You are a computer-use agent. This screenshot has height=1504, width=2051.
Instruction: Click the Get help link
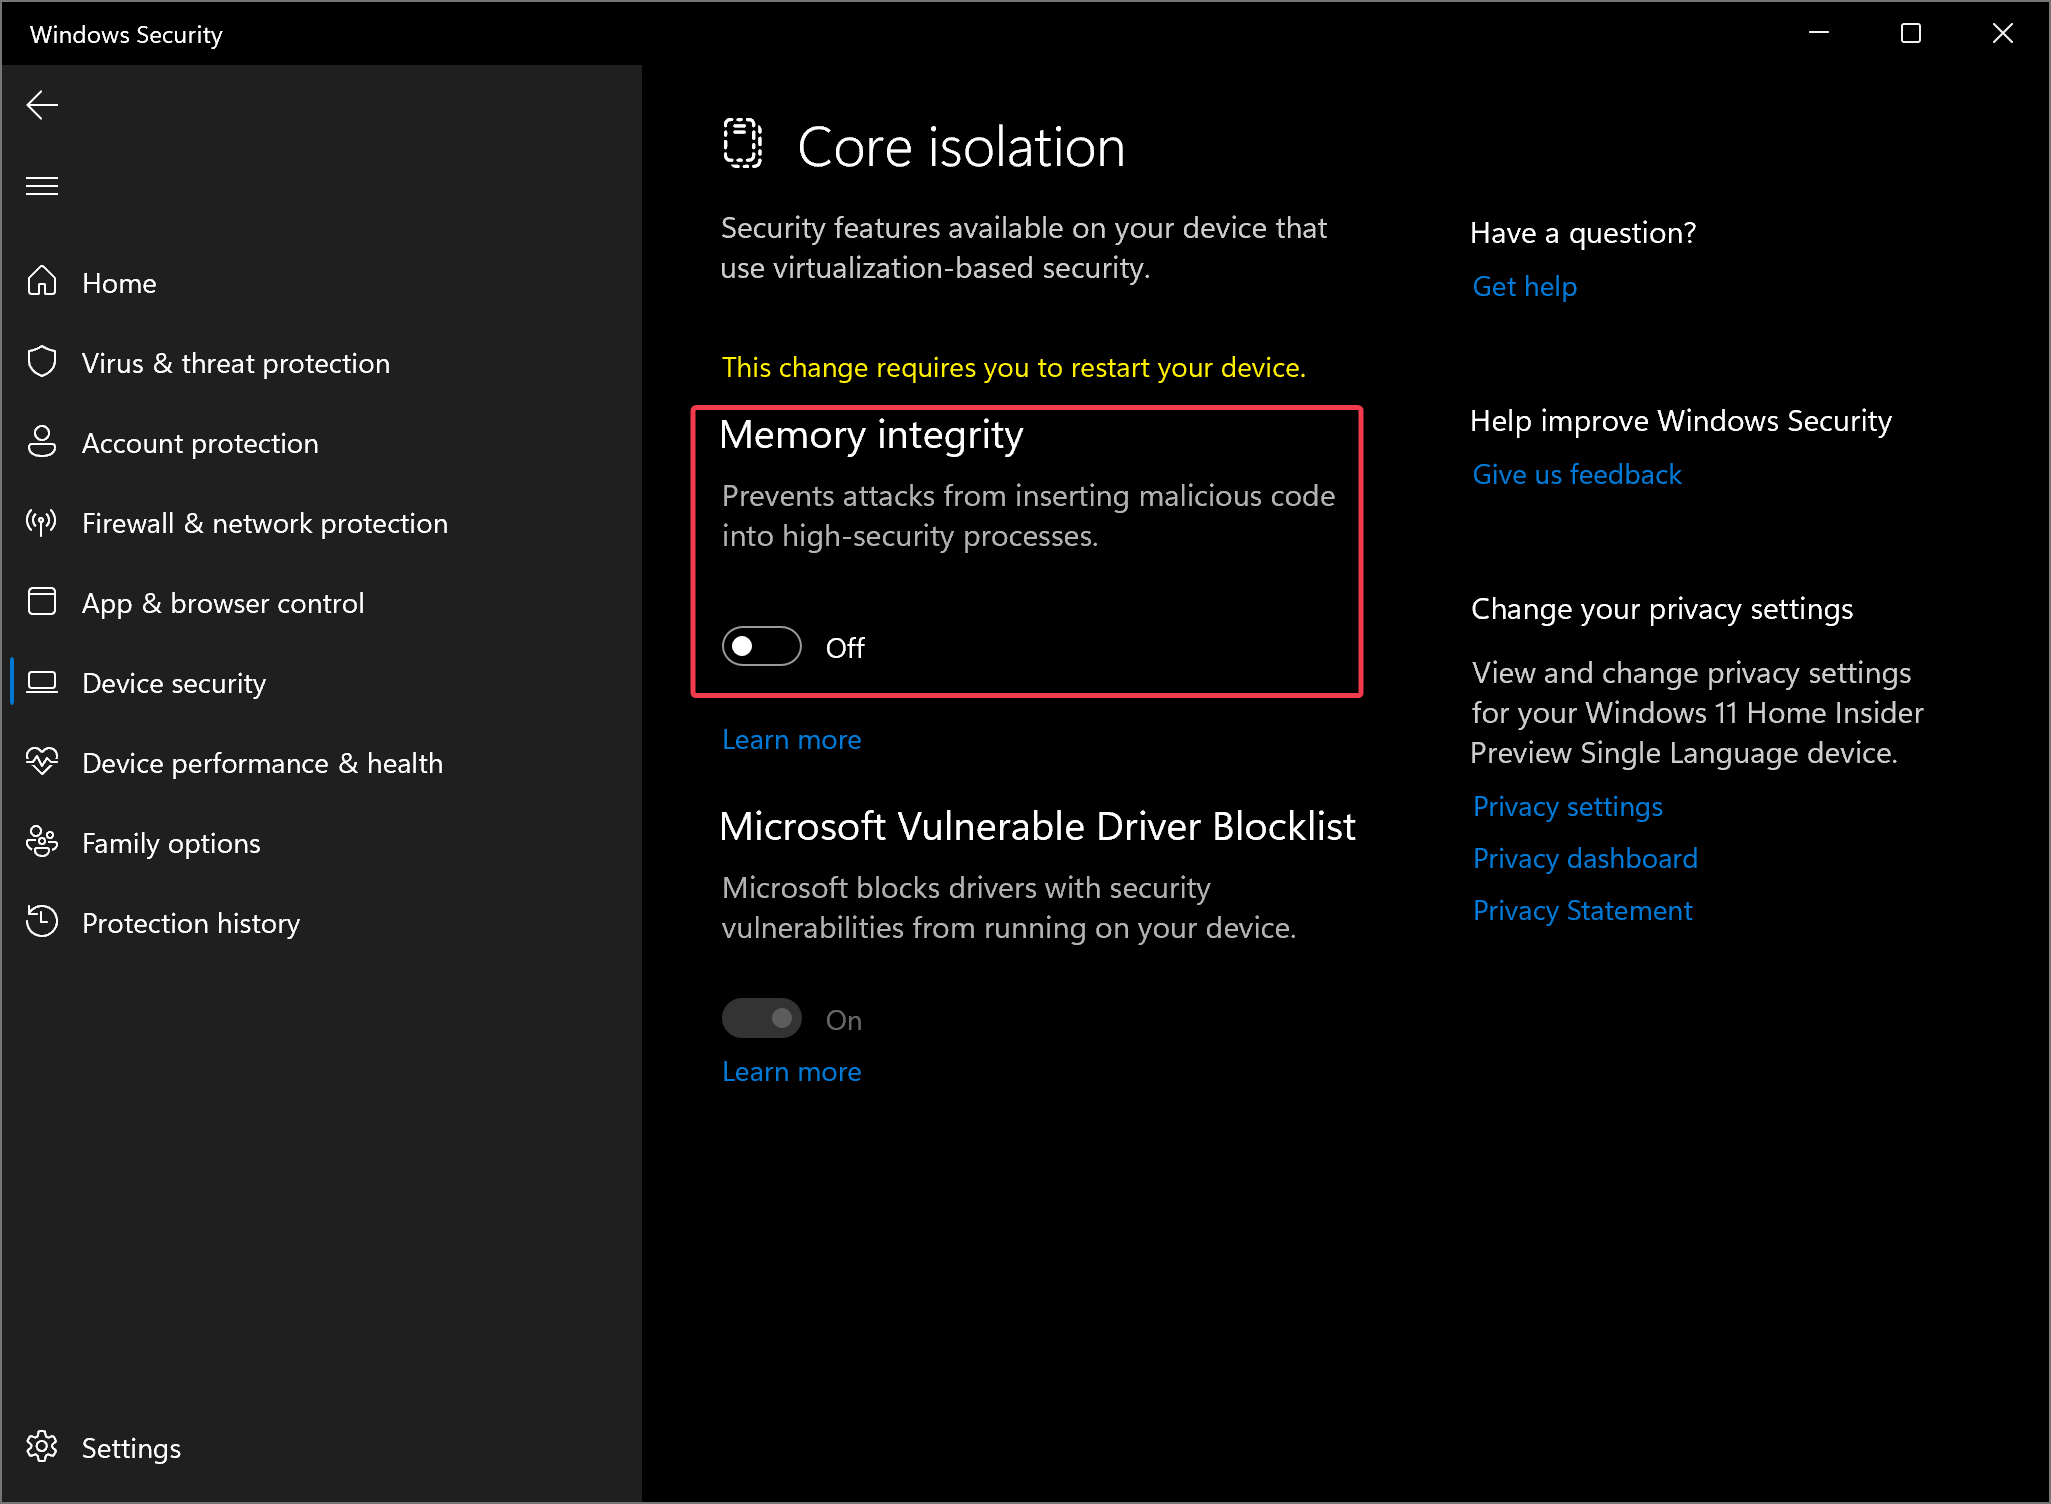point(1524,286)
